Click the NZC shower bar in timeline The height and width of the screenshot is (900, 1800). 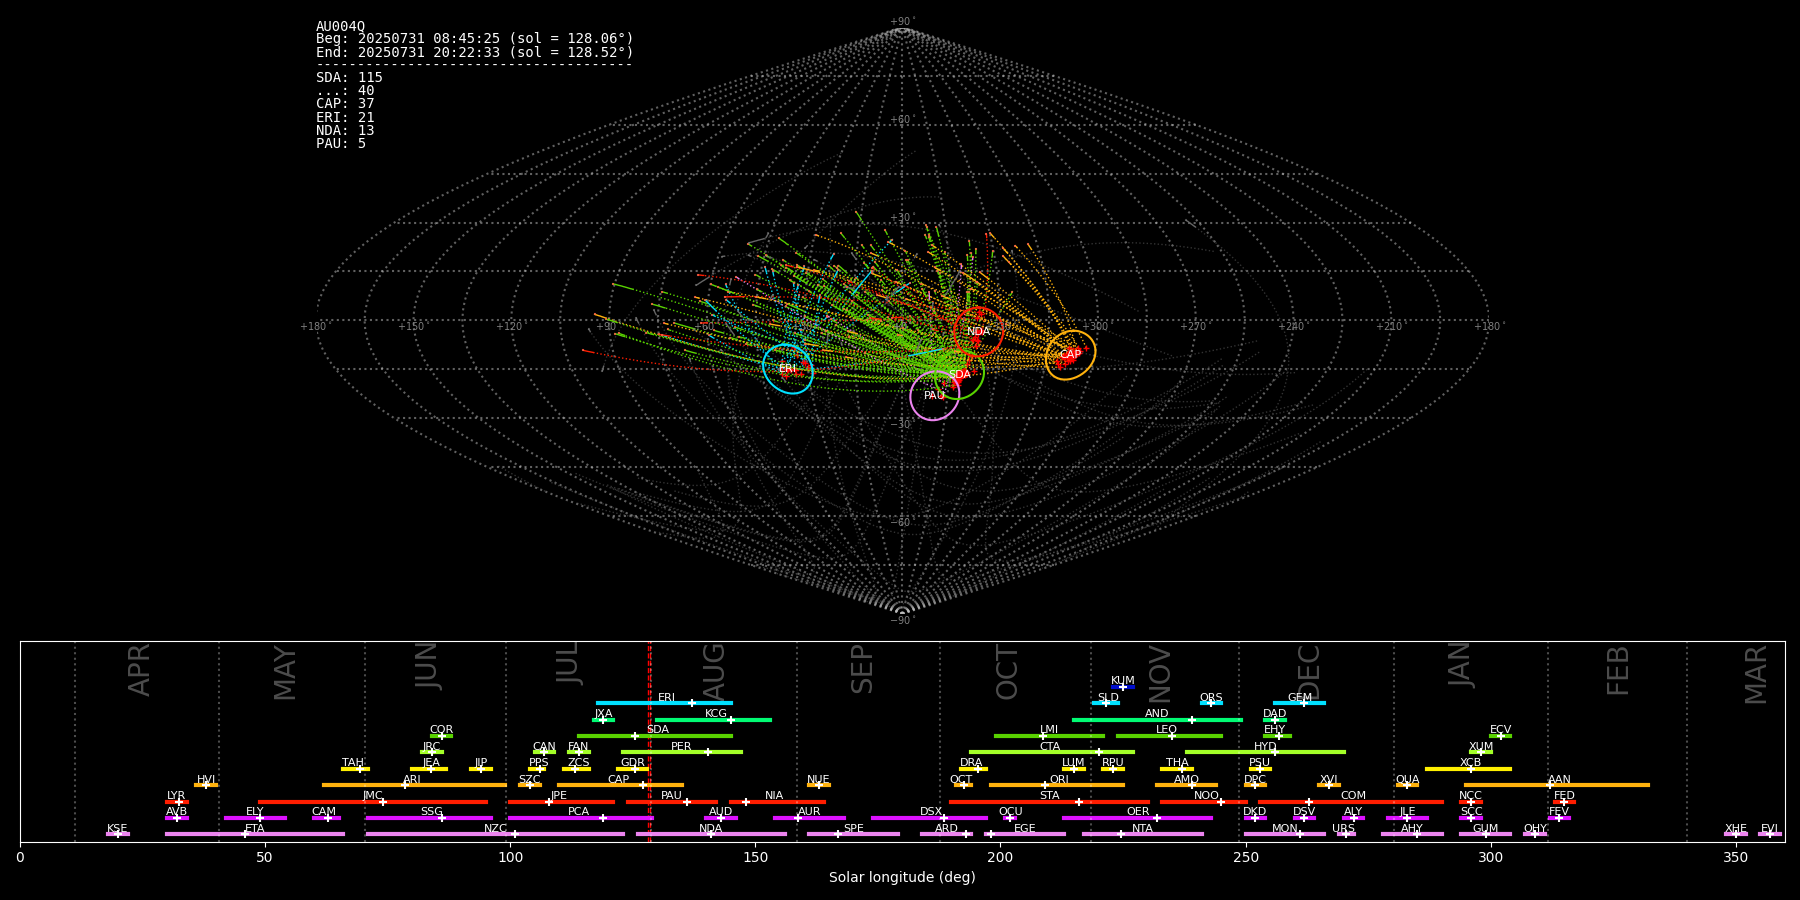(x=495, y=834)
